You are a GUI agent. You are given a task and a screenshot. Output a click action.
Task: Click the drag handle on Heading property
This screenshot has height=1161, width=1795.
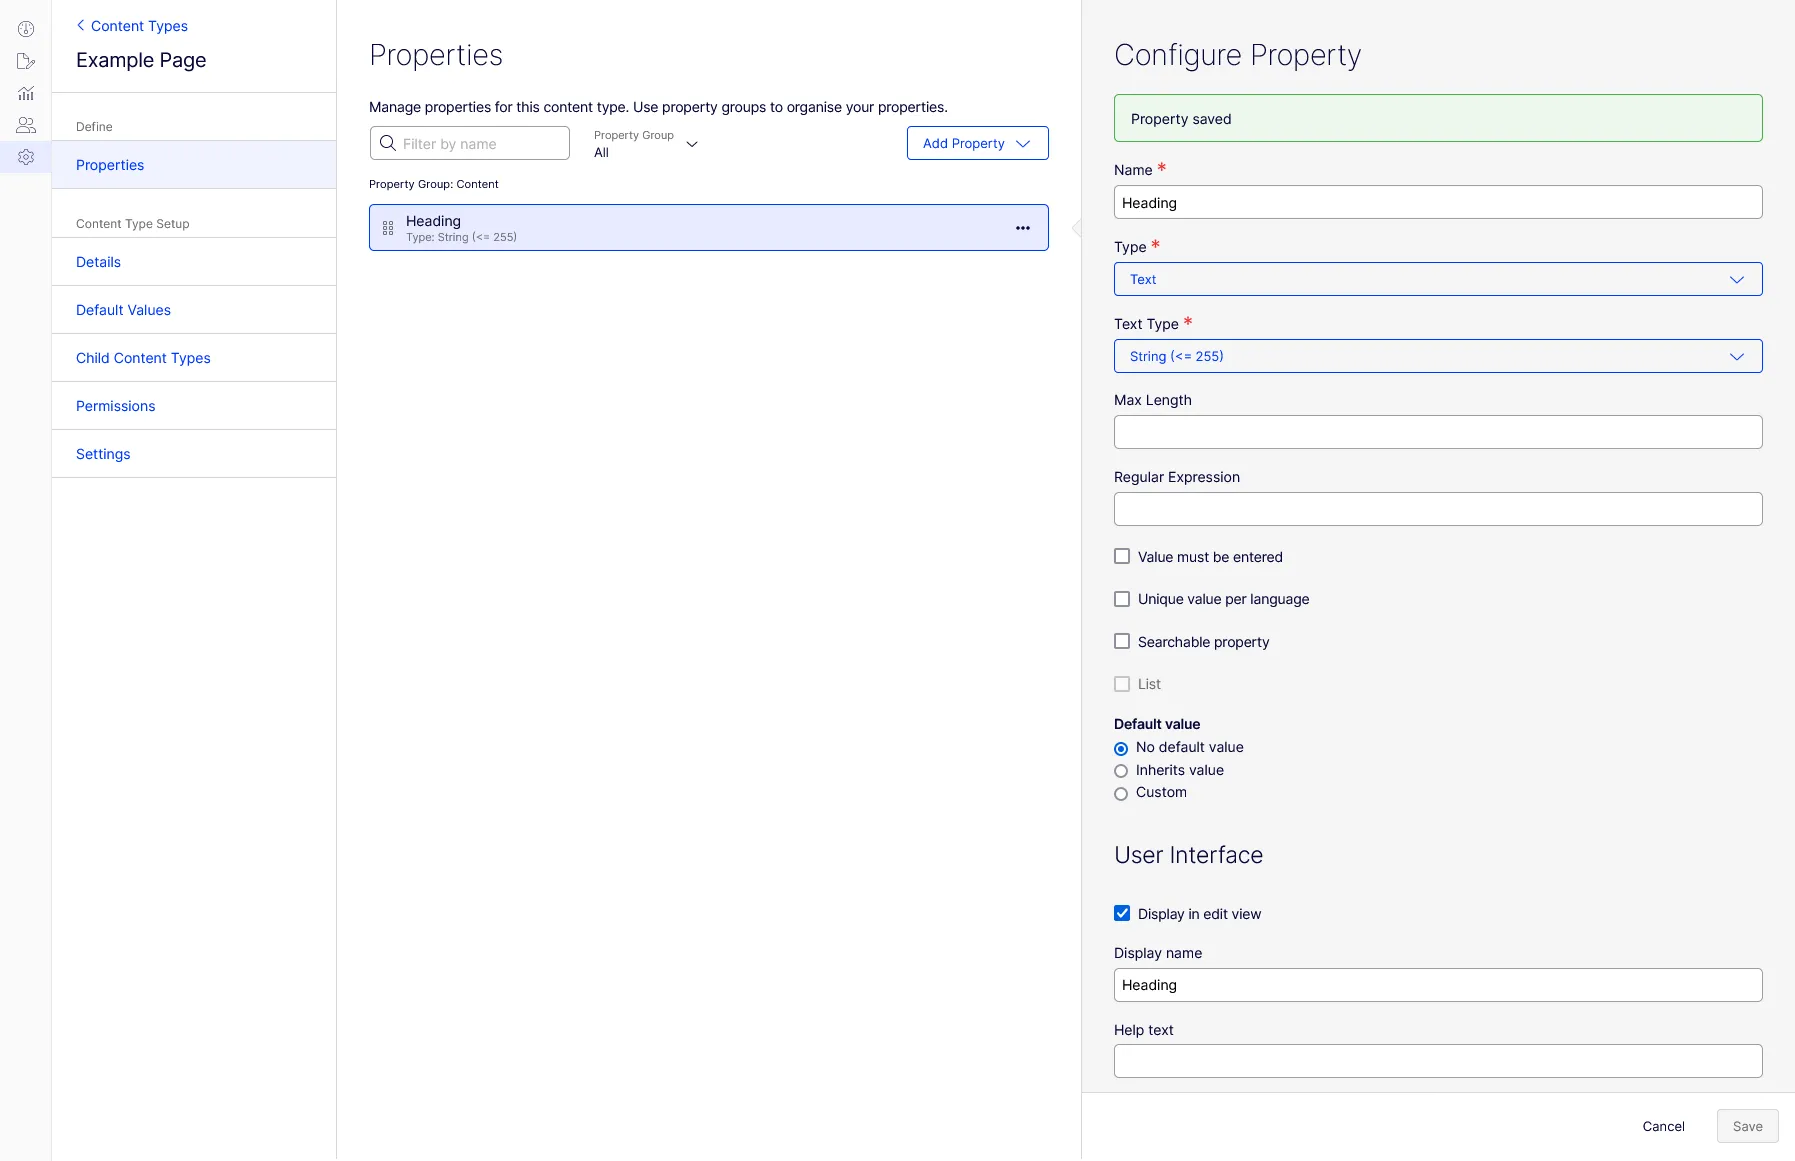pyautogui.click(x=388, y=228)
